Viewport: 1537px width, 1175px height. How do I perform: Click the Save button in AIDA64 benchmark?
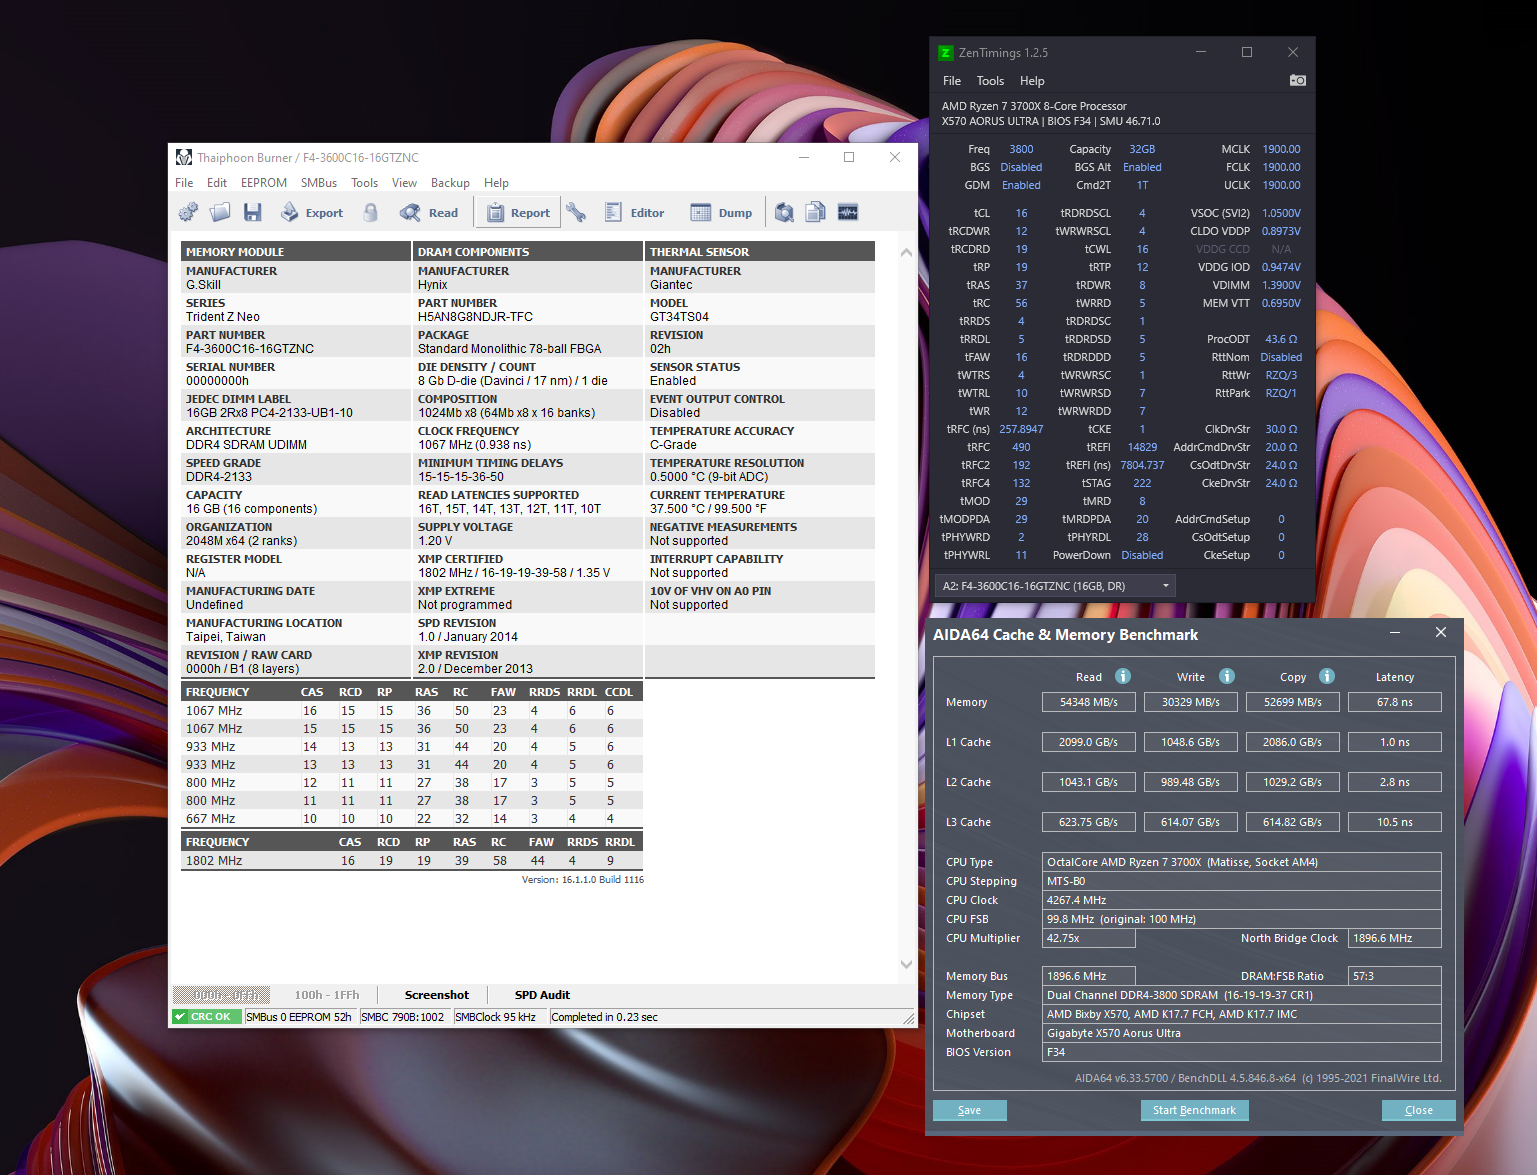970,1110
